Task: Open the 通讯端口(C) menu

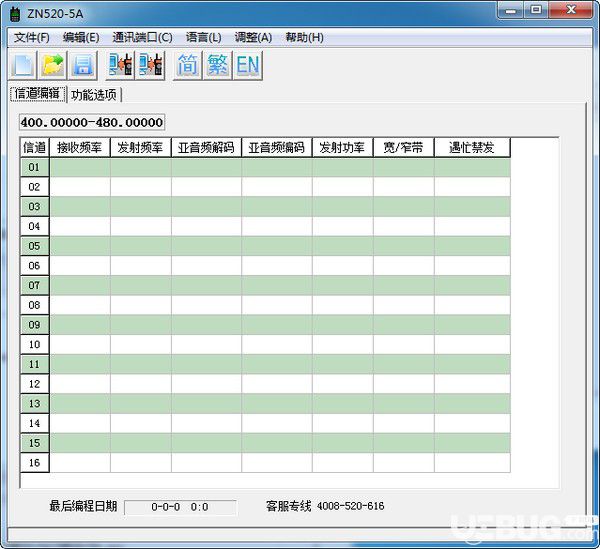Action: (x=142, y=37)
